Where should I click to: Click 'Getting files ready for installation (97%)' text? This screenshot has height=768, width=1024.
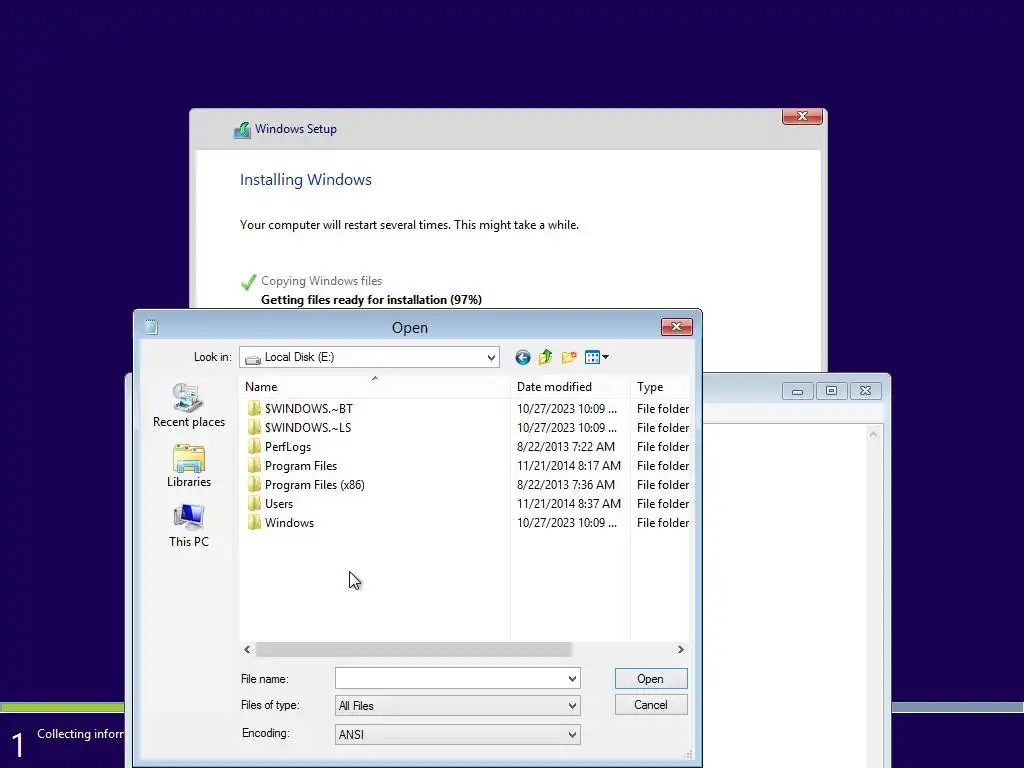click(x=372, y=300)
